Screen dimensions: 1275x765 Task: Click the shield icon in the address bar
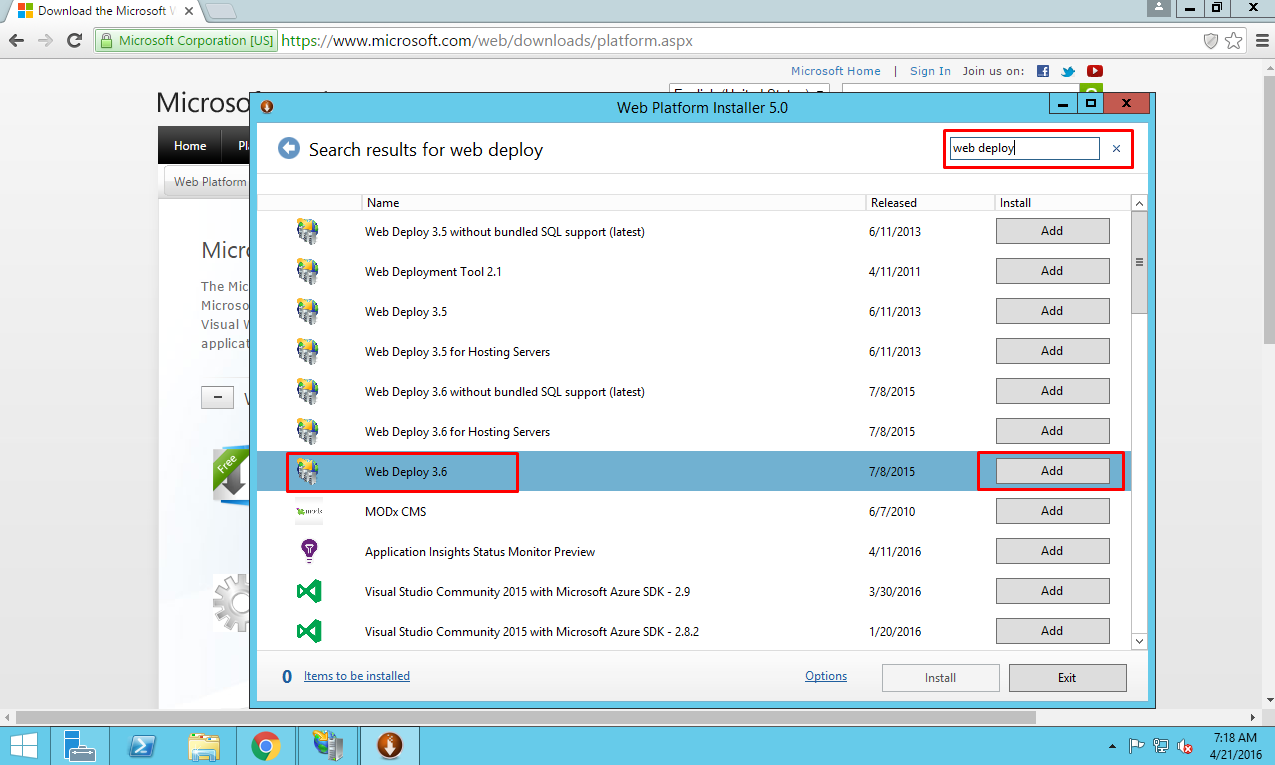tap(1211, 41)
